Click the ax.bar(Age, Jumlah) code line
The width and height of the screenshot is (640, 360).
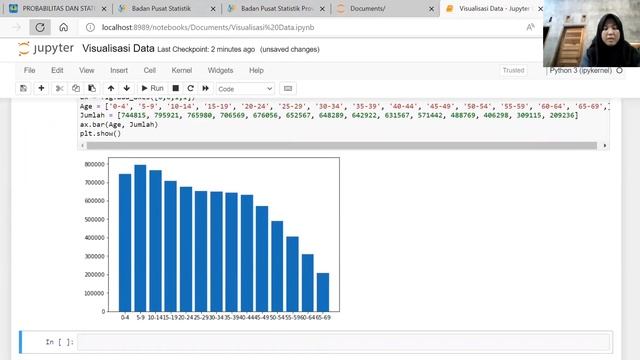(119, 124)
